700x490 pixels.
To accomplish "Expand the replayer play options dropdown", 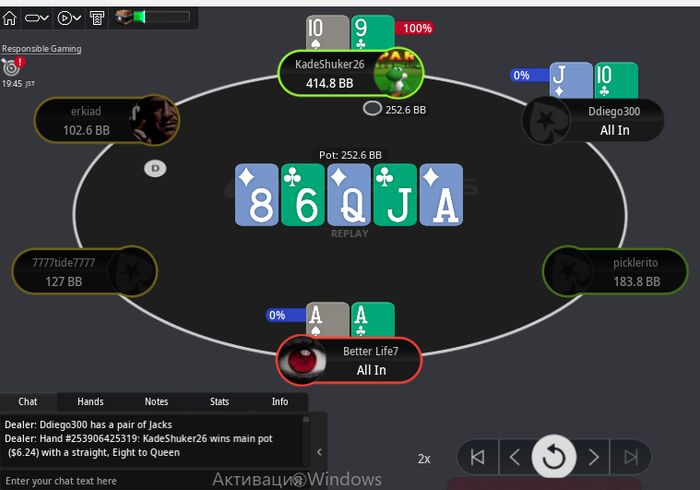I will tap(69, 18).
